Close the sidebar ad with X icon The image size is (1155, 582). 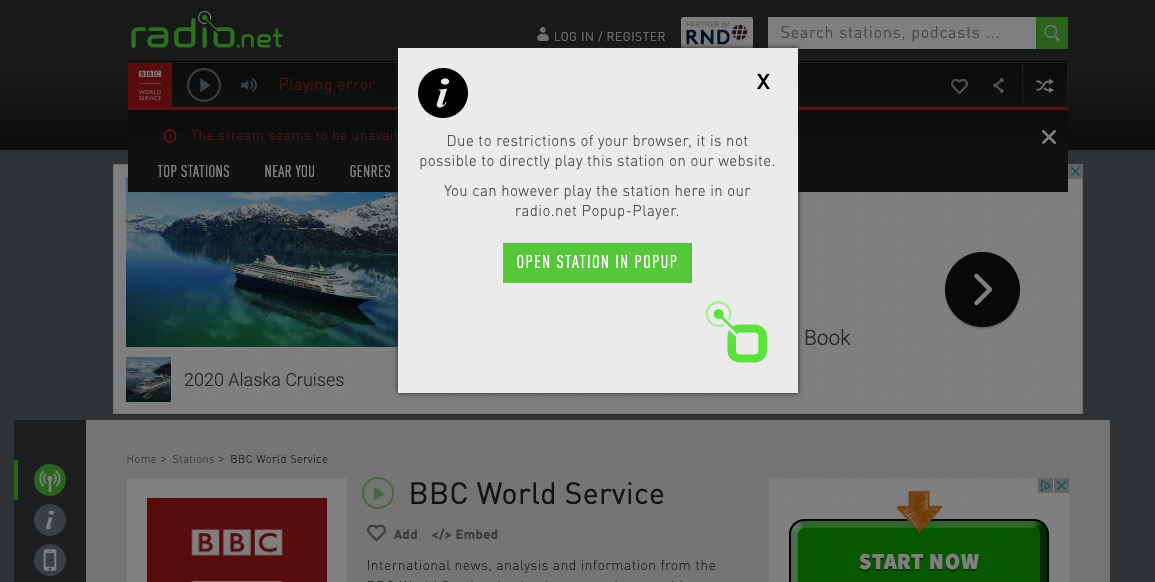click(1061, 485)
